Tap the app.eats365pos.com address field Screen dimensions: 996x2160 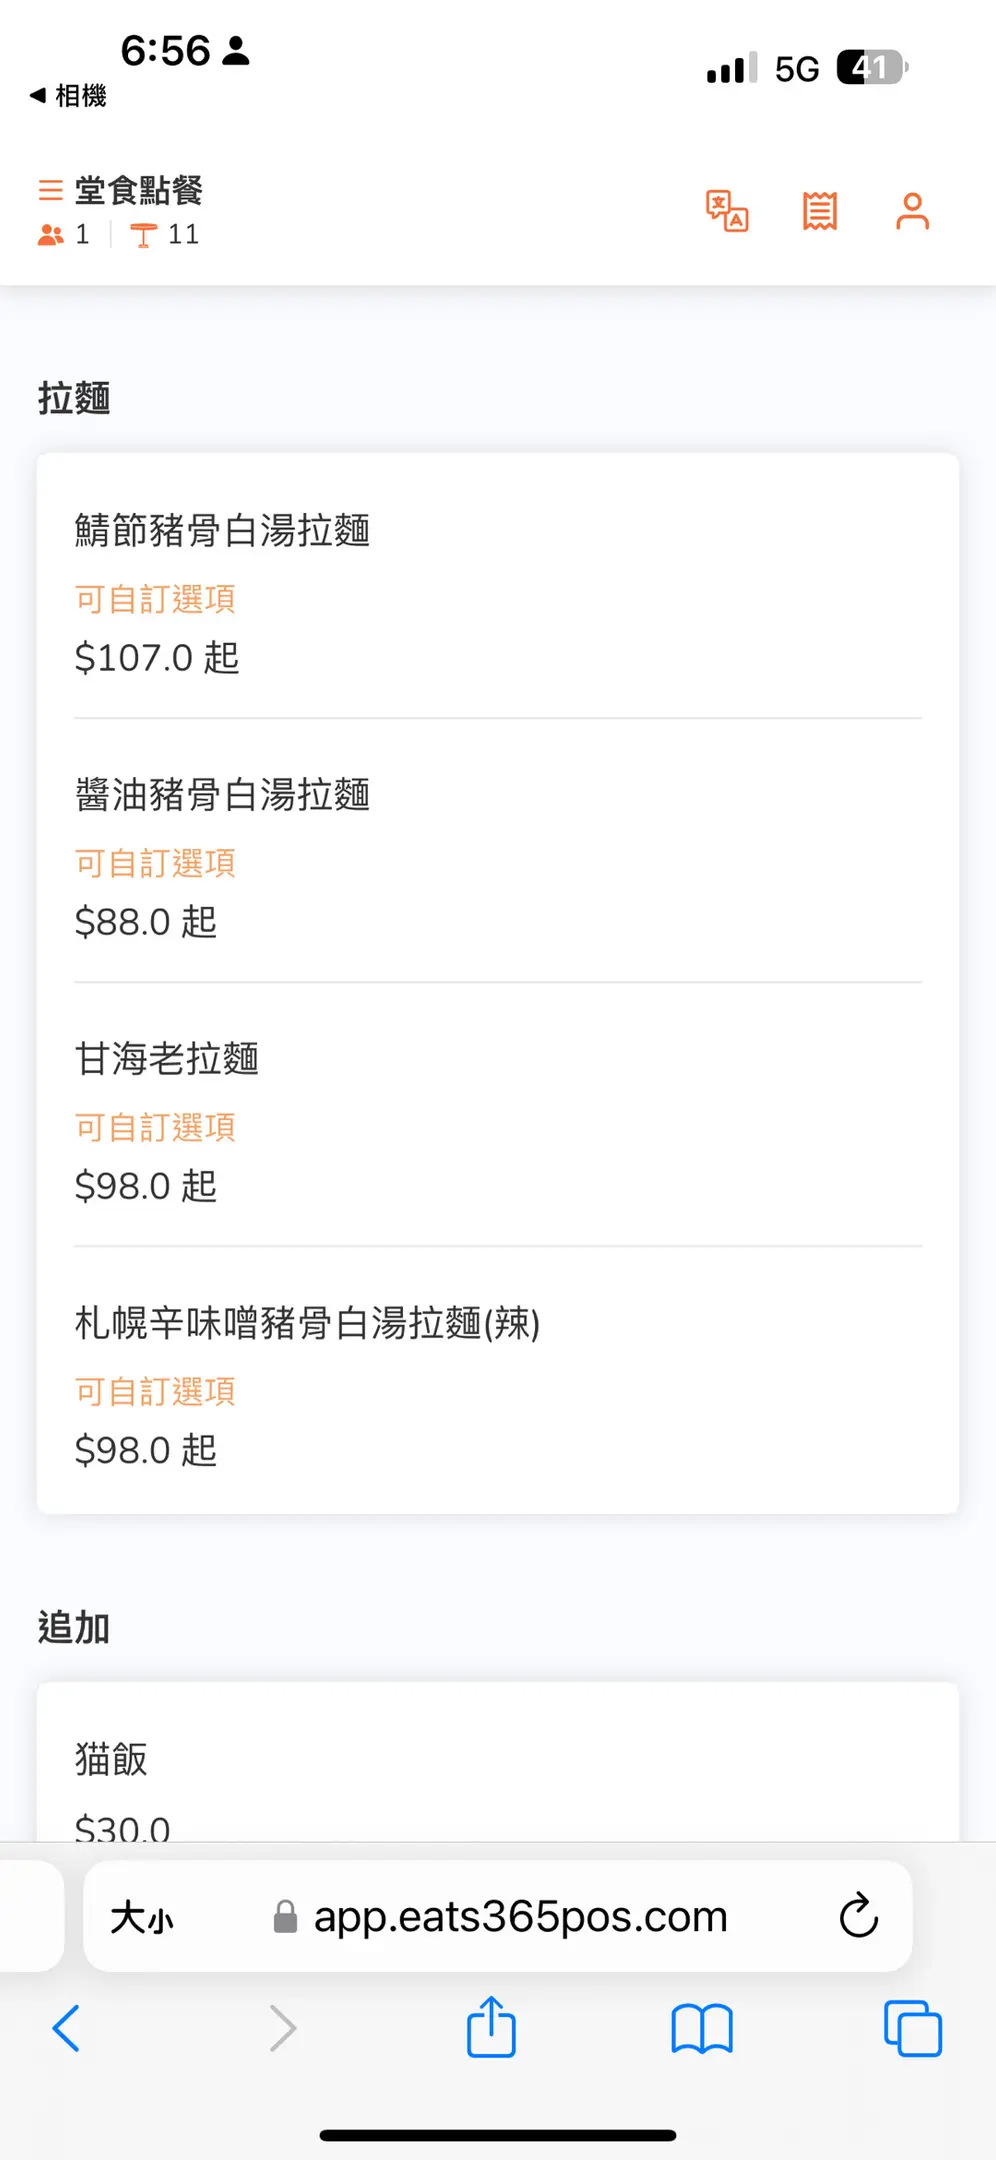coord(520,1917)
